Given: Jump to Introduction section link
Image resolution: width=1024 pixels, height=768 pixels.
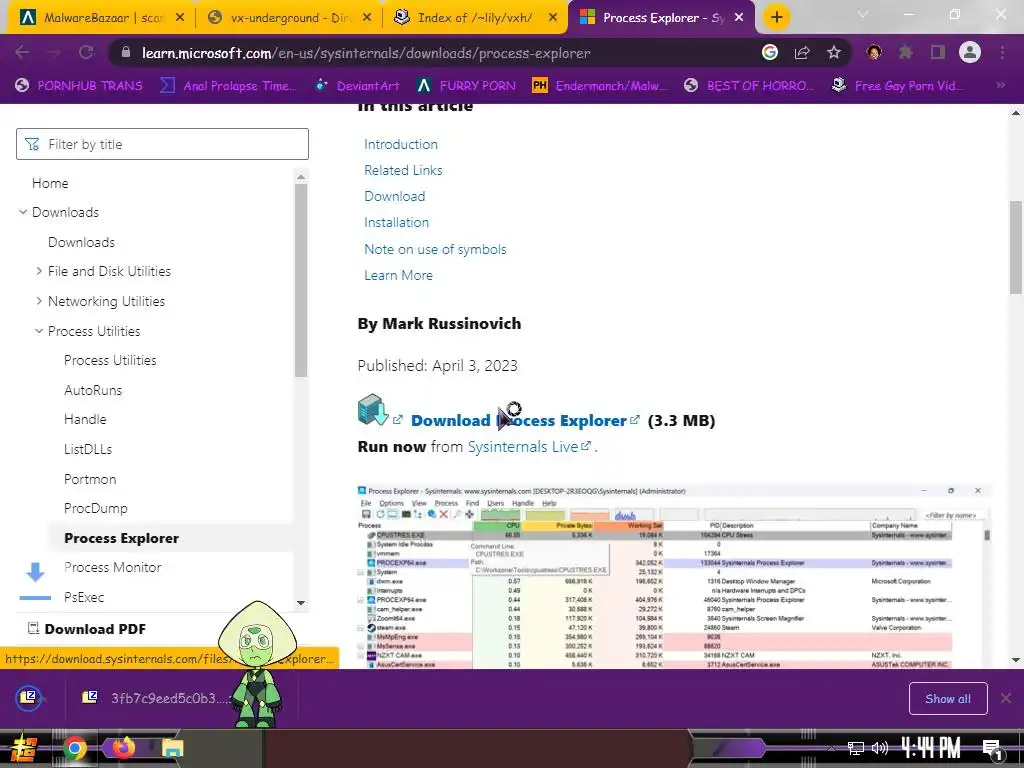Looking at the screenshot, I should [401, 144].
